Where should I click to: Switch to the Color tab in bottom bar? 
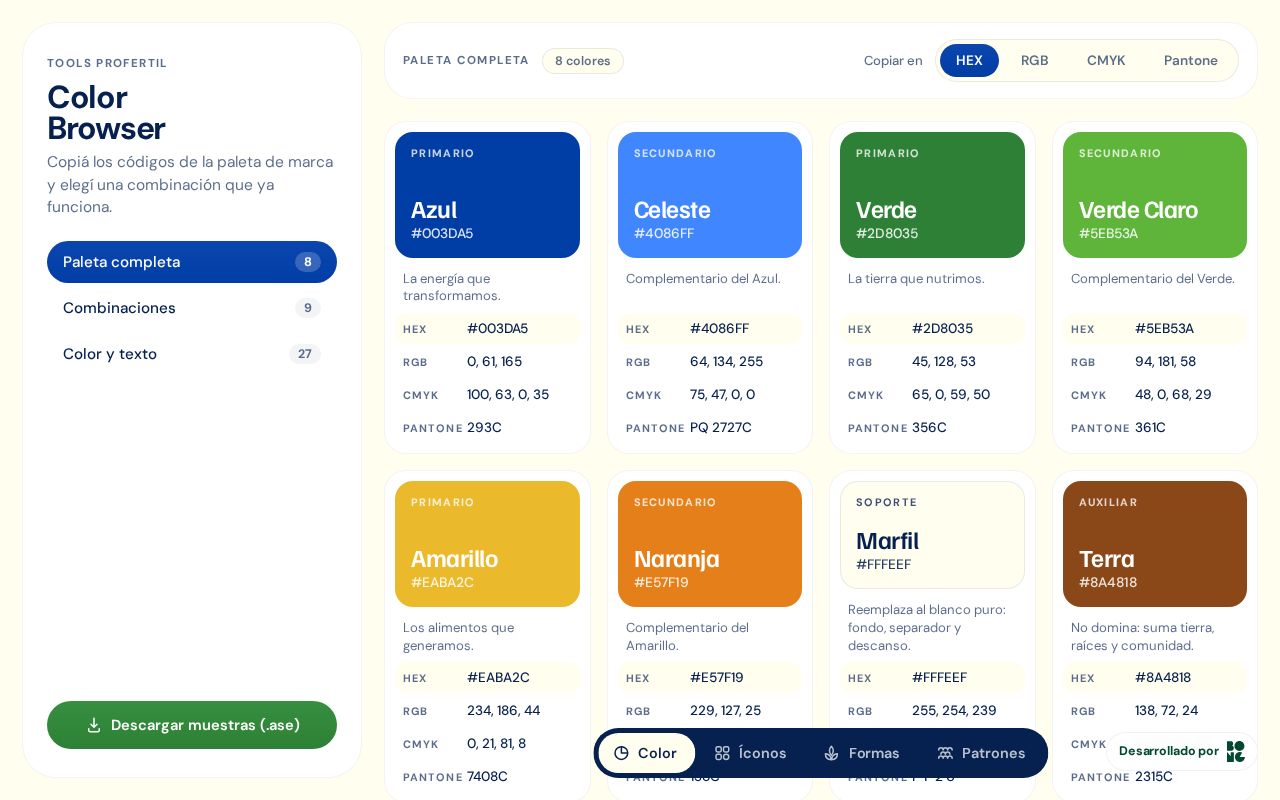tap(646, 753)
